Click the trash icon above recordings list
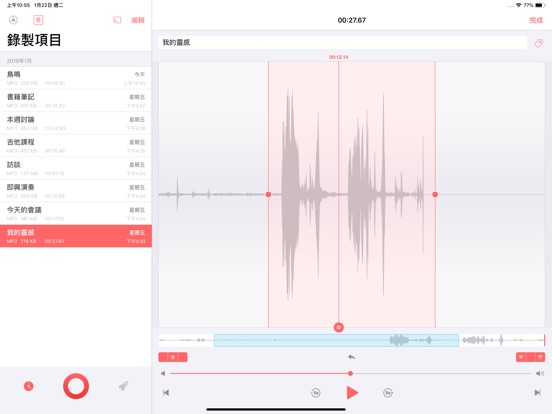552x414 pixels. (x=38, y=20)
